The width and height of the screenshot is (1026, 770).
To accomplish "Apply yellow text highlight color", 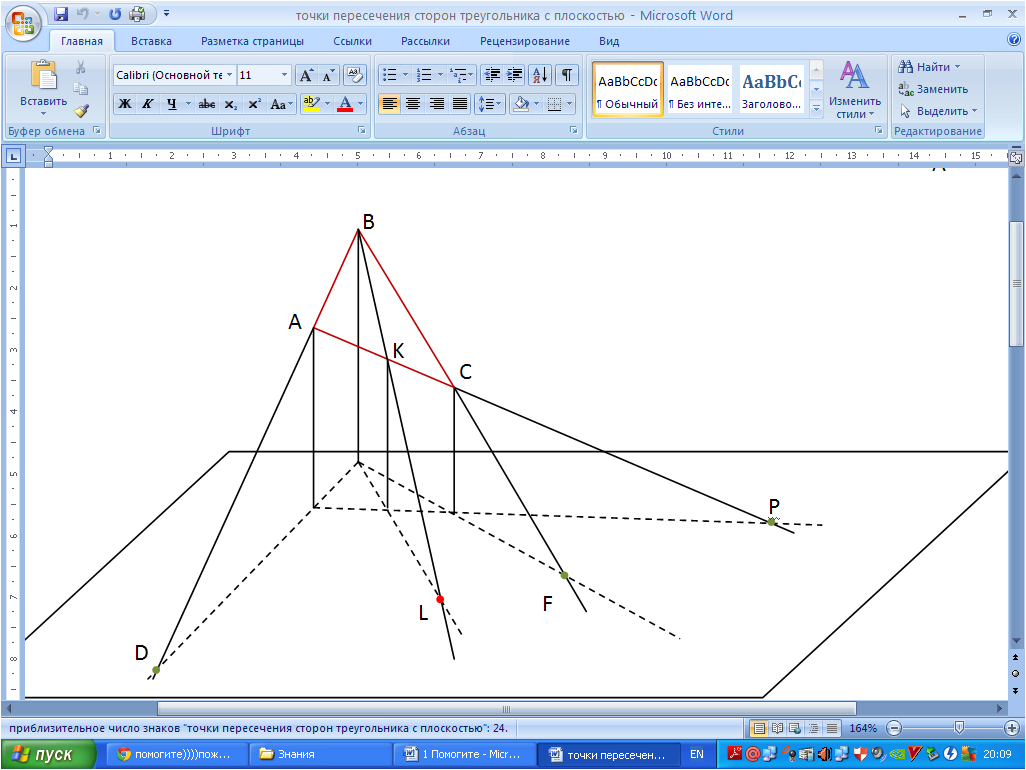I will coord(311,103).
